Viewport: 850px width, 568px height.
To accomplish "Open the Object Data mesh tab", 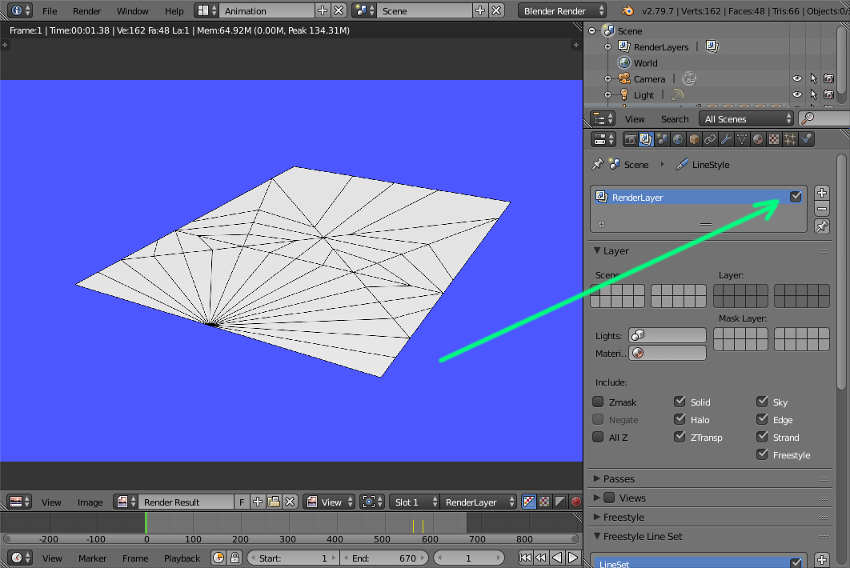I will click(x=742, y=139).
